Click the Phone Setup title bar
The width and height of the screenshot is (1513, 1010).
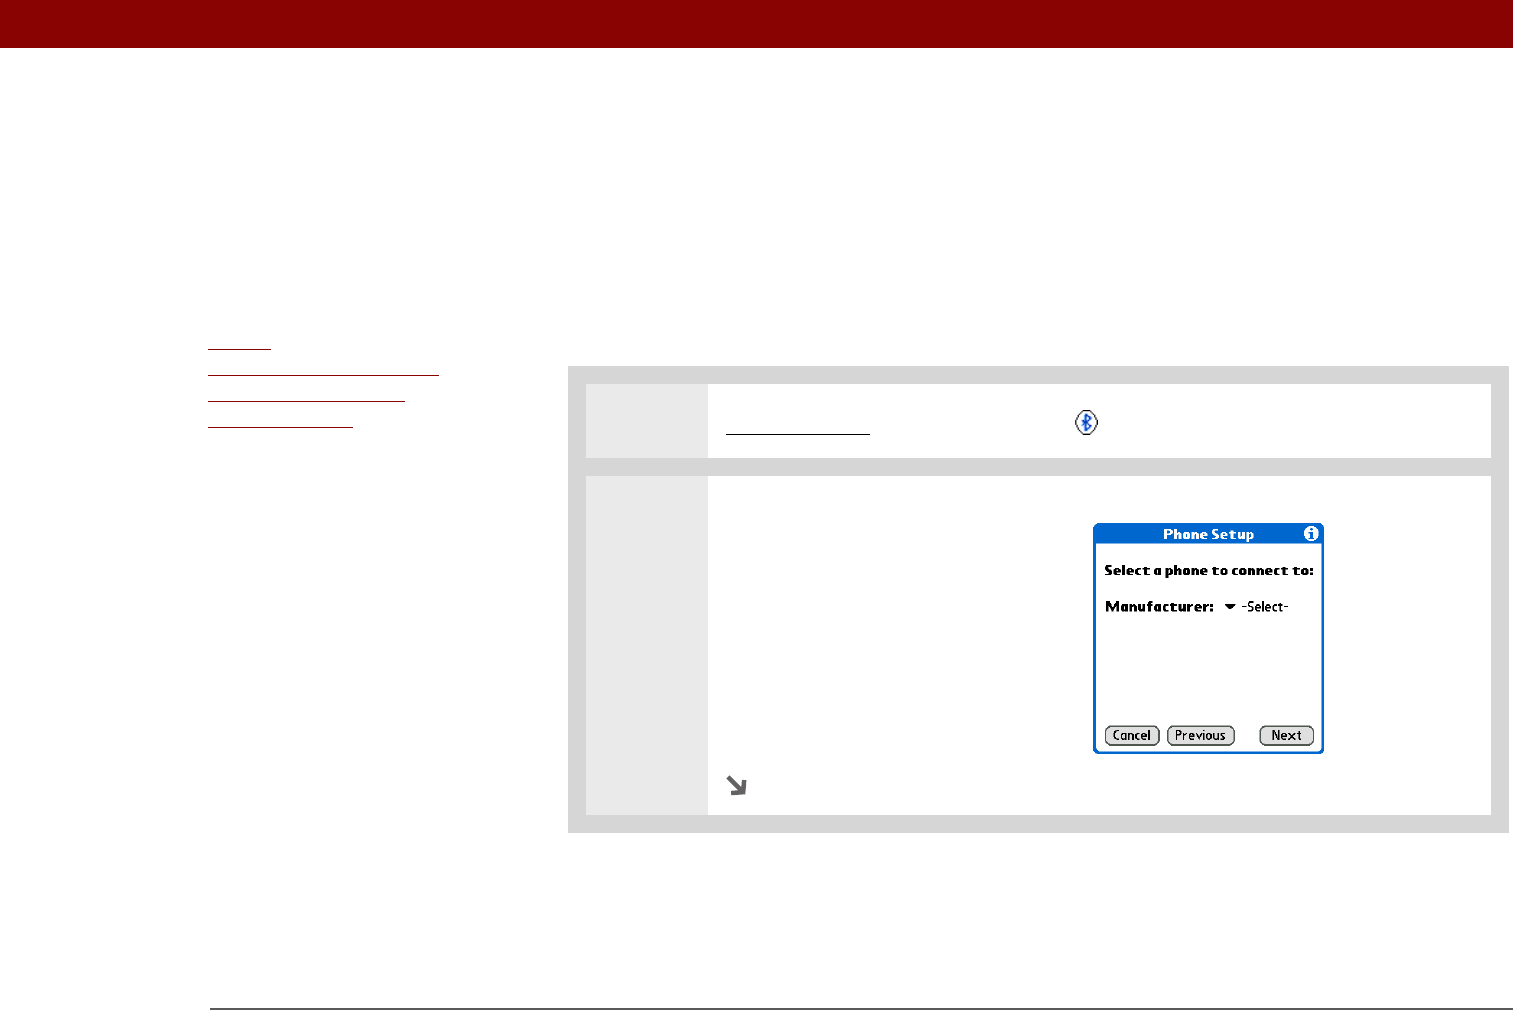tap(1208, 534)
